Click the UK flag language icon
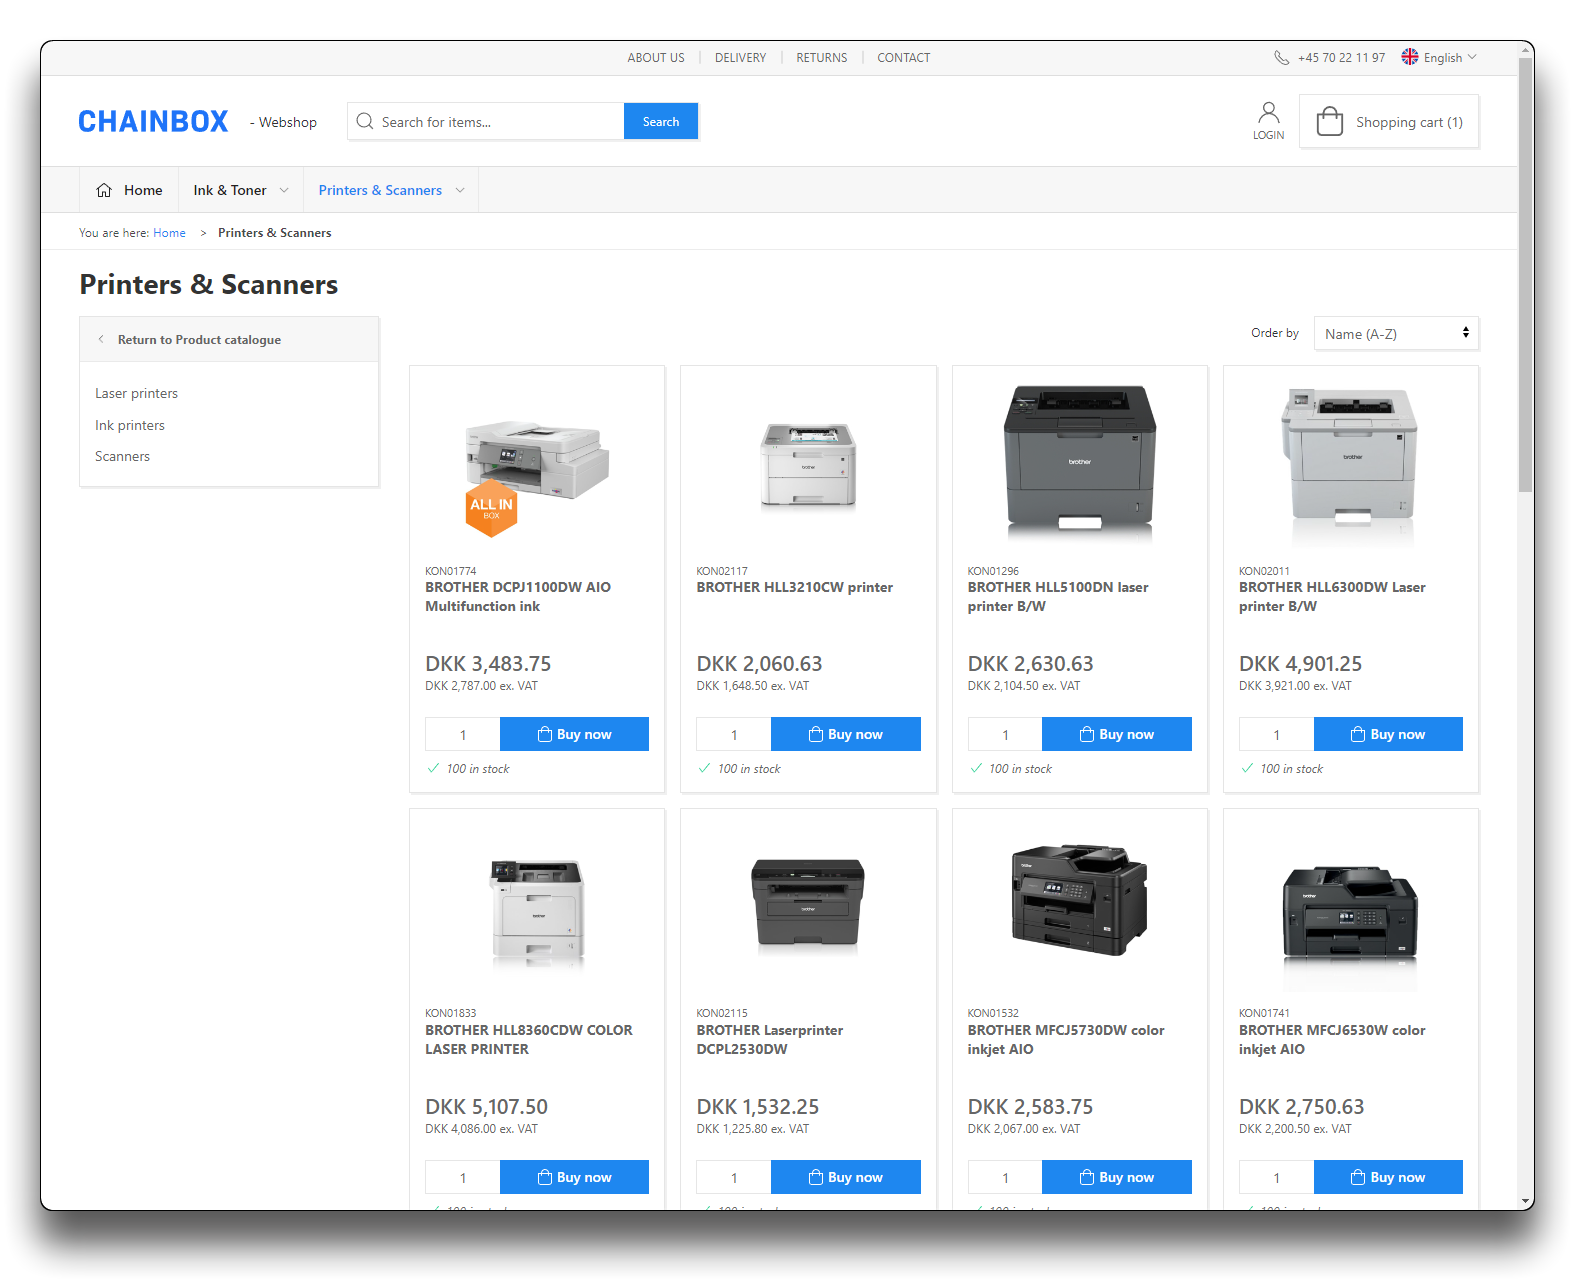This screenshot has width=1575, height=1283. pyautogui.click(x=1410, y=57)
